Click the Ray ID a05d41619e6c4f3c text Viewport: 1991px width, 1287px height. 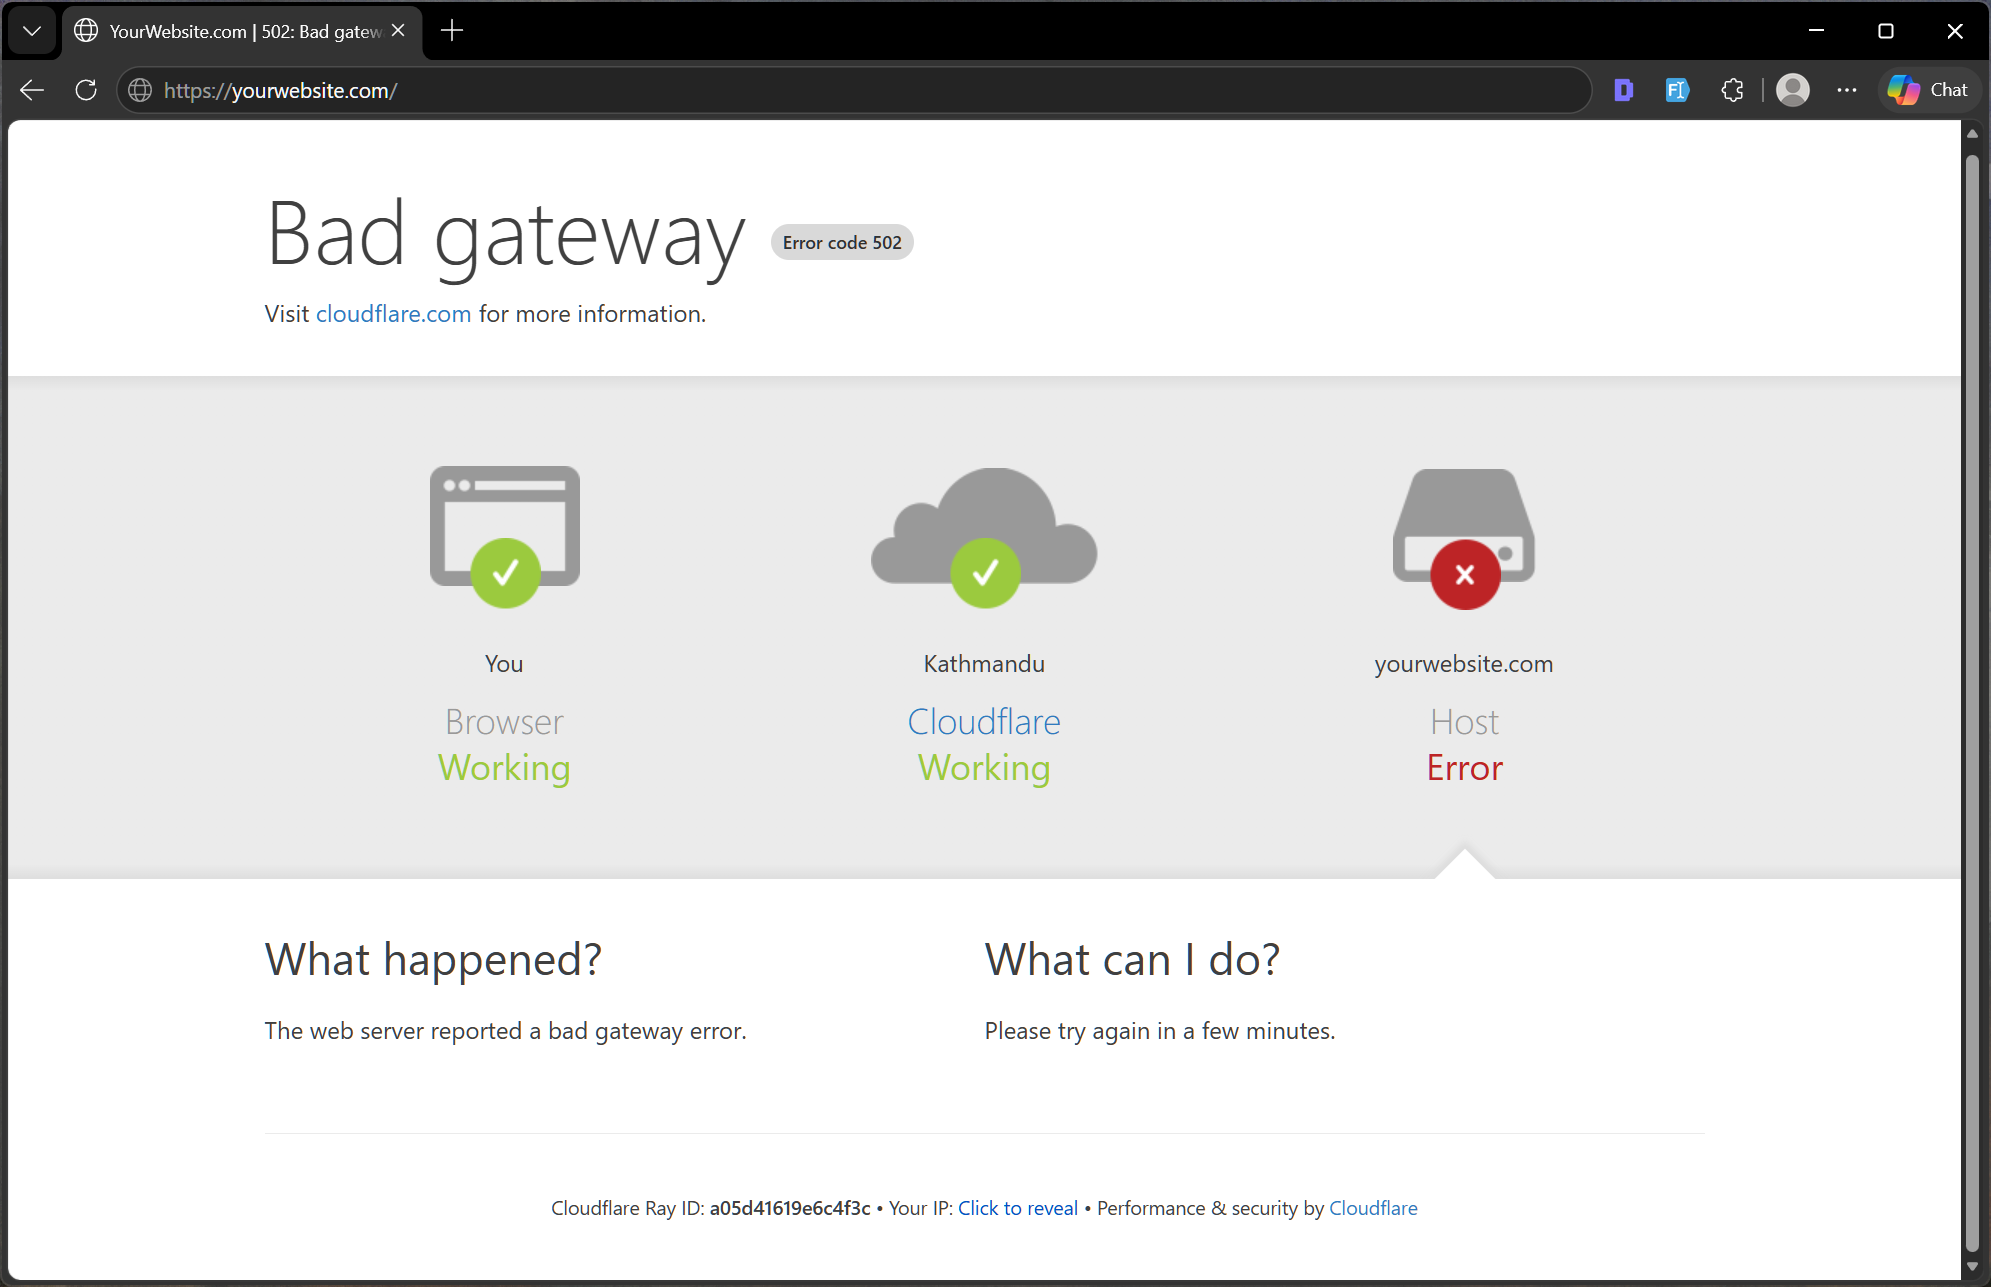(790, 1208)
